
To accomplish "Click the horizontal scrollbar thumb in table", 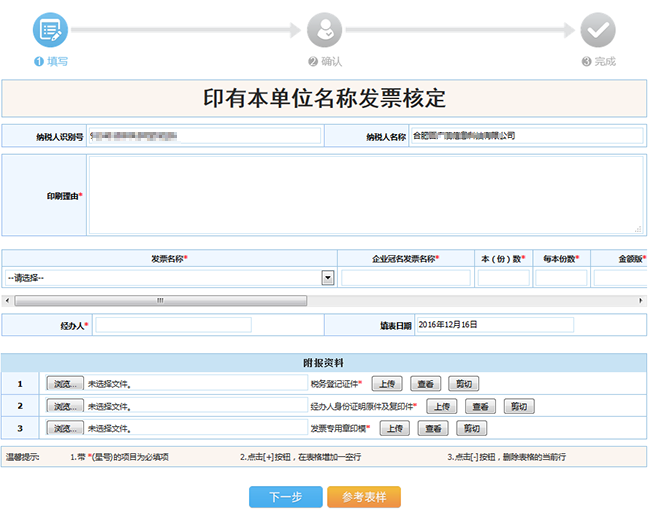I will click(160, 300).
